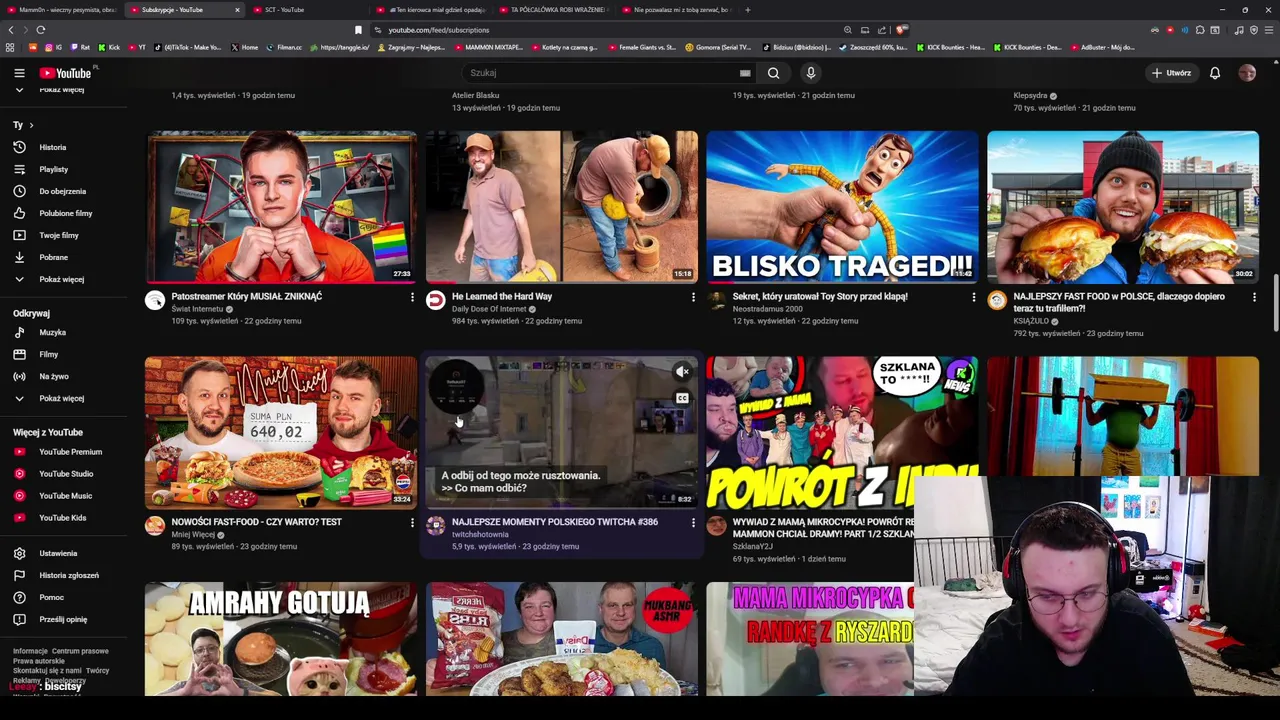Click Centrum prasowe footer link
Image resolution: width=1280 pixels, height=720 pixels.
pyautogui.click(x=80, y=651)
